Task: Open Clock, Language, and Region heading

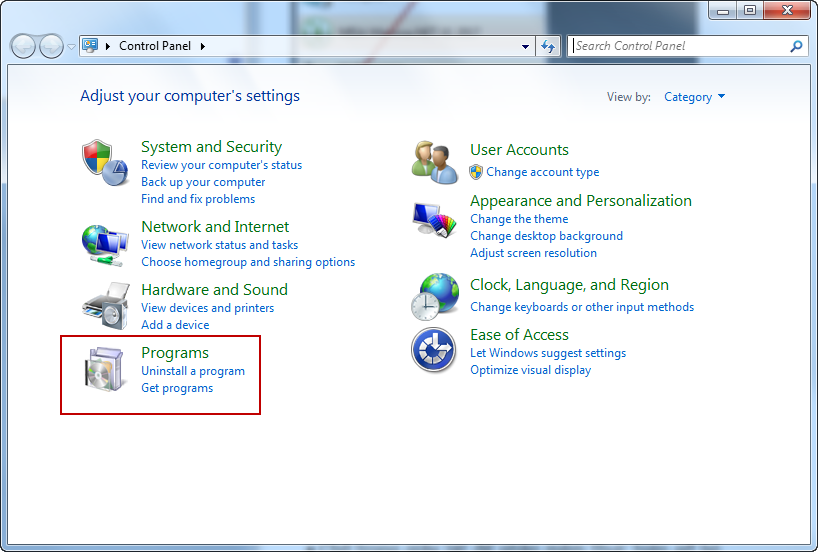Action: (x=569, y=285)
